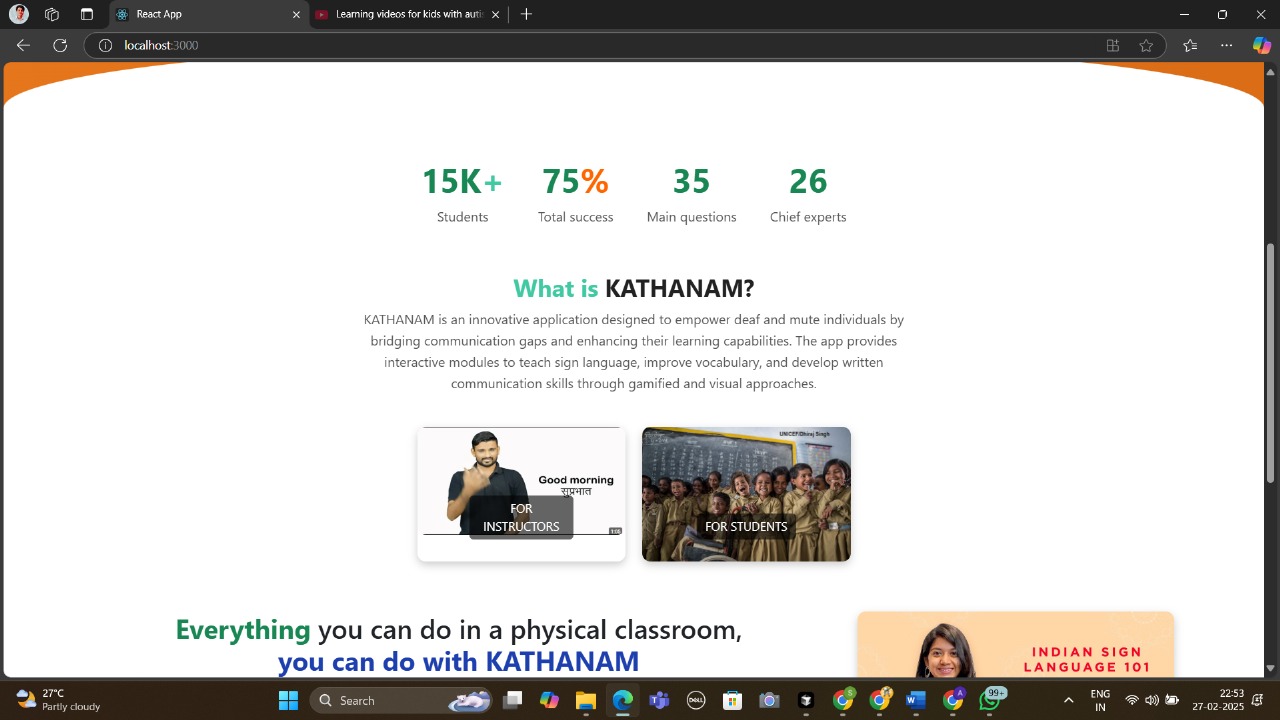
Task: View site information for localhost
Action: click(105, 45)
